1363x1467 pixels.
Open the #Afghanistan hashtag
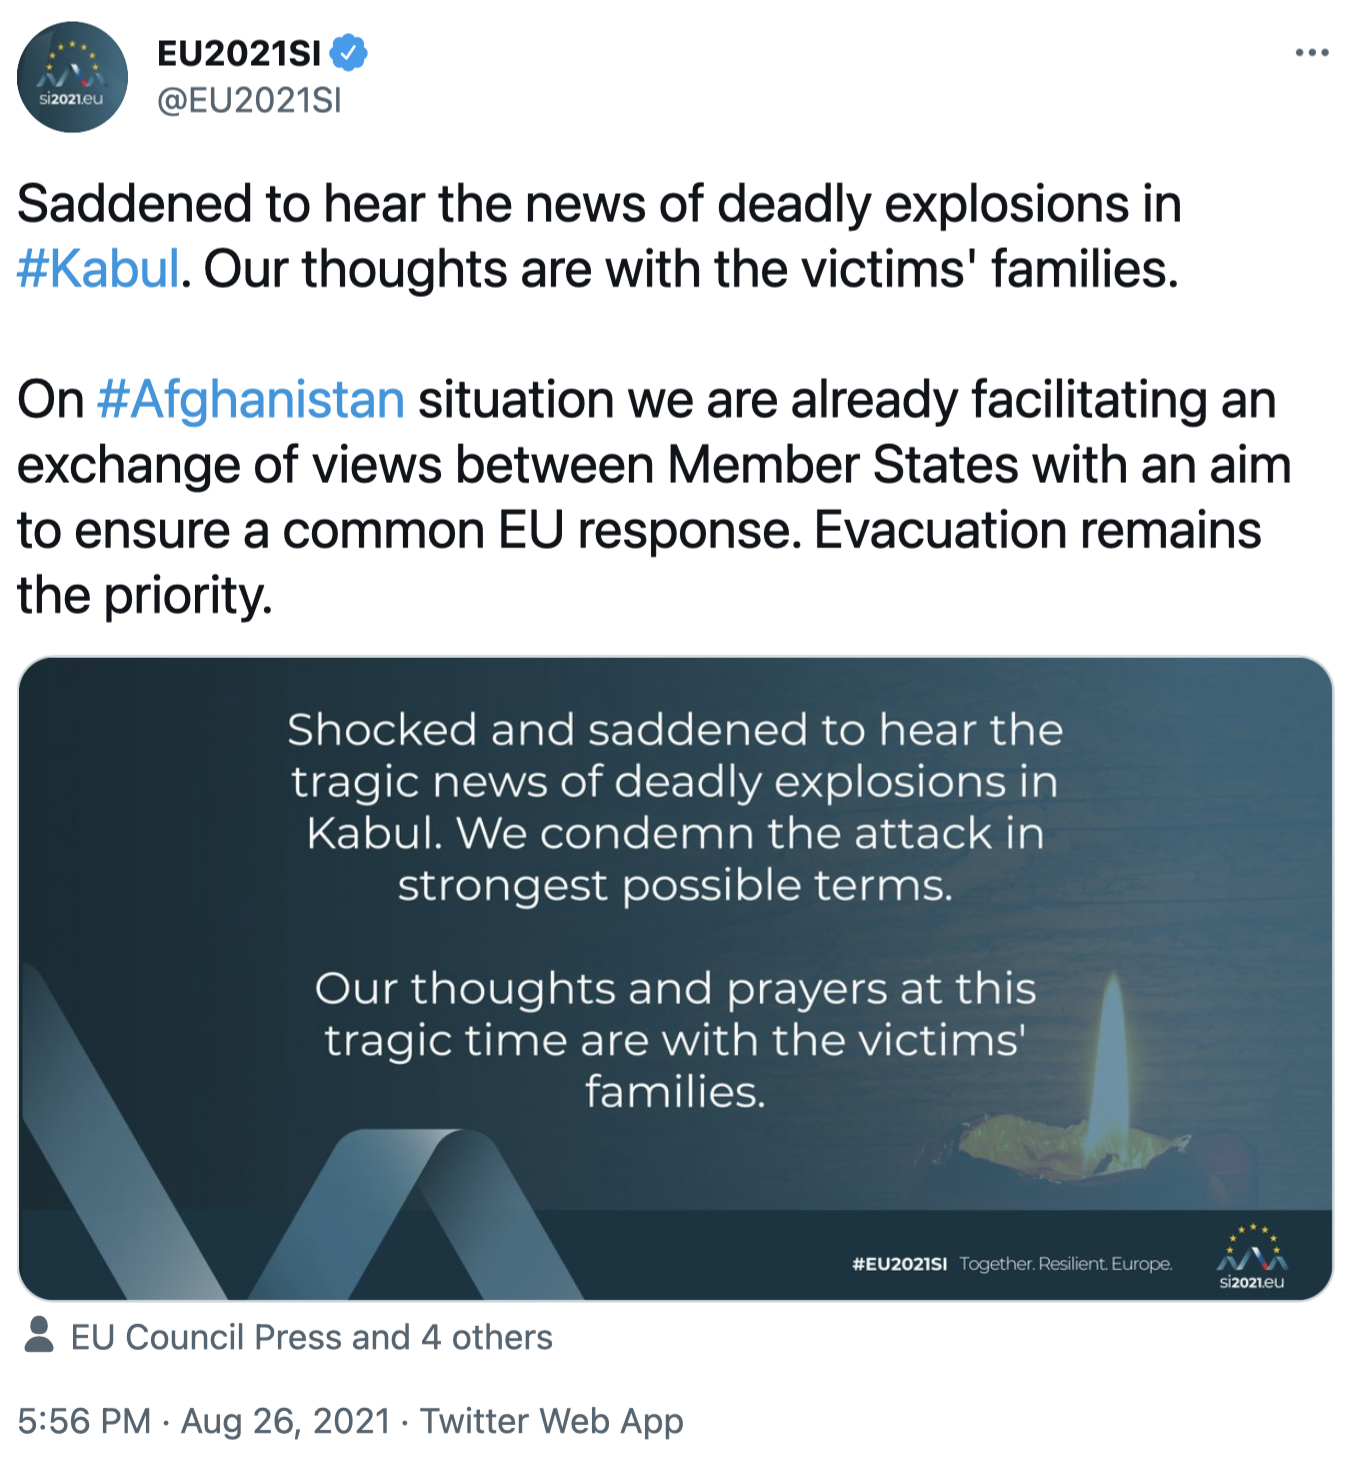251,399
